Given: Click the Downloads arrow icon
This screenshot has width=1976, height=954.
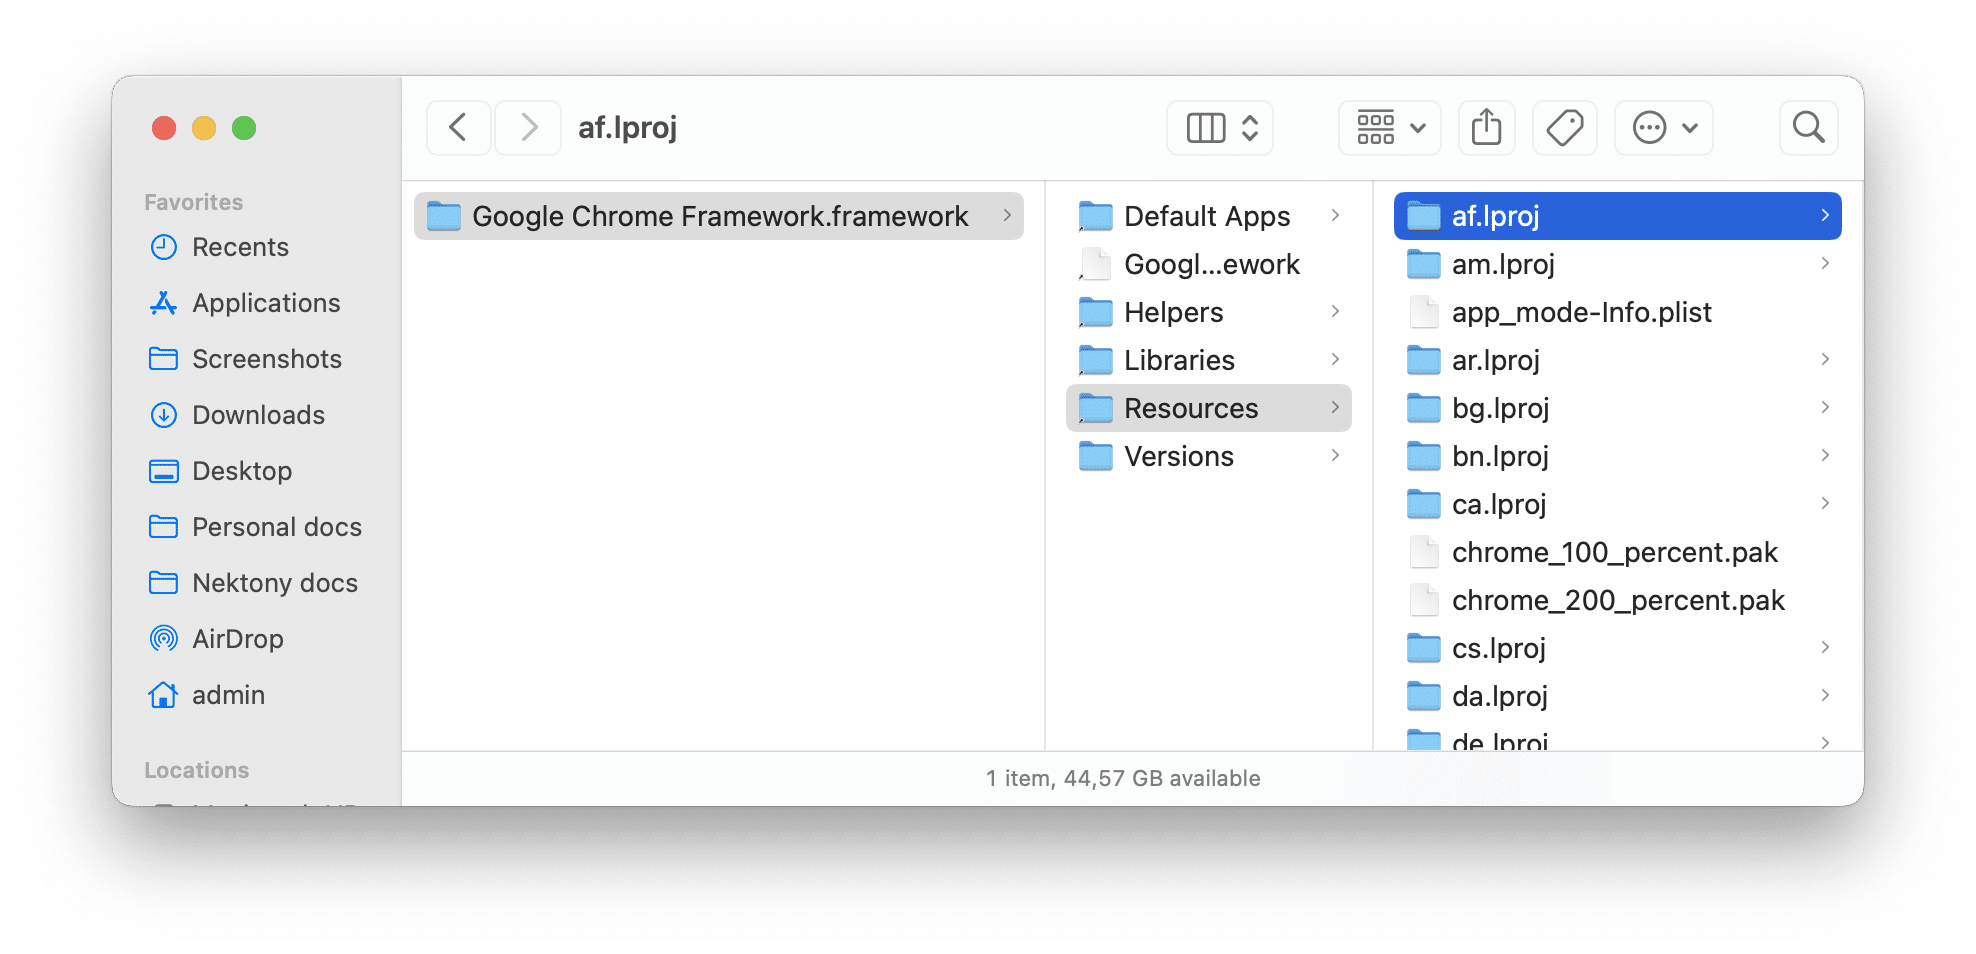Looking at the screenshot, I should pyautogui.click(x=163, y=415).
